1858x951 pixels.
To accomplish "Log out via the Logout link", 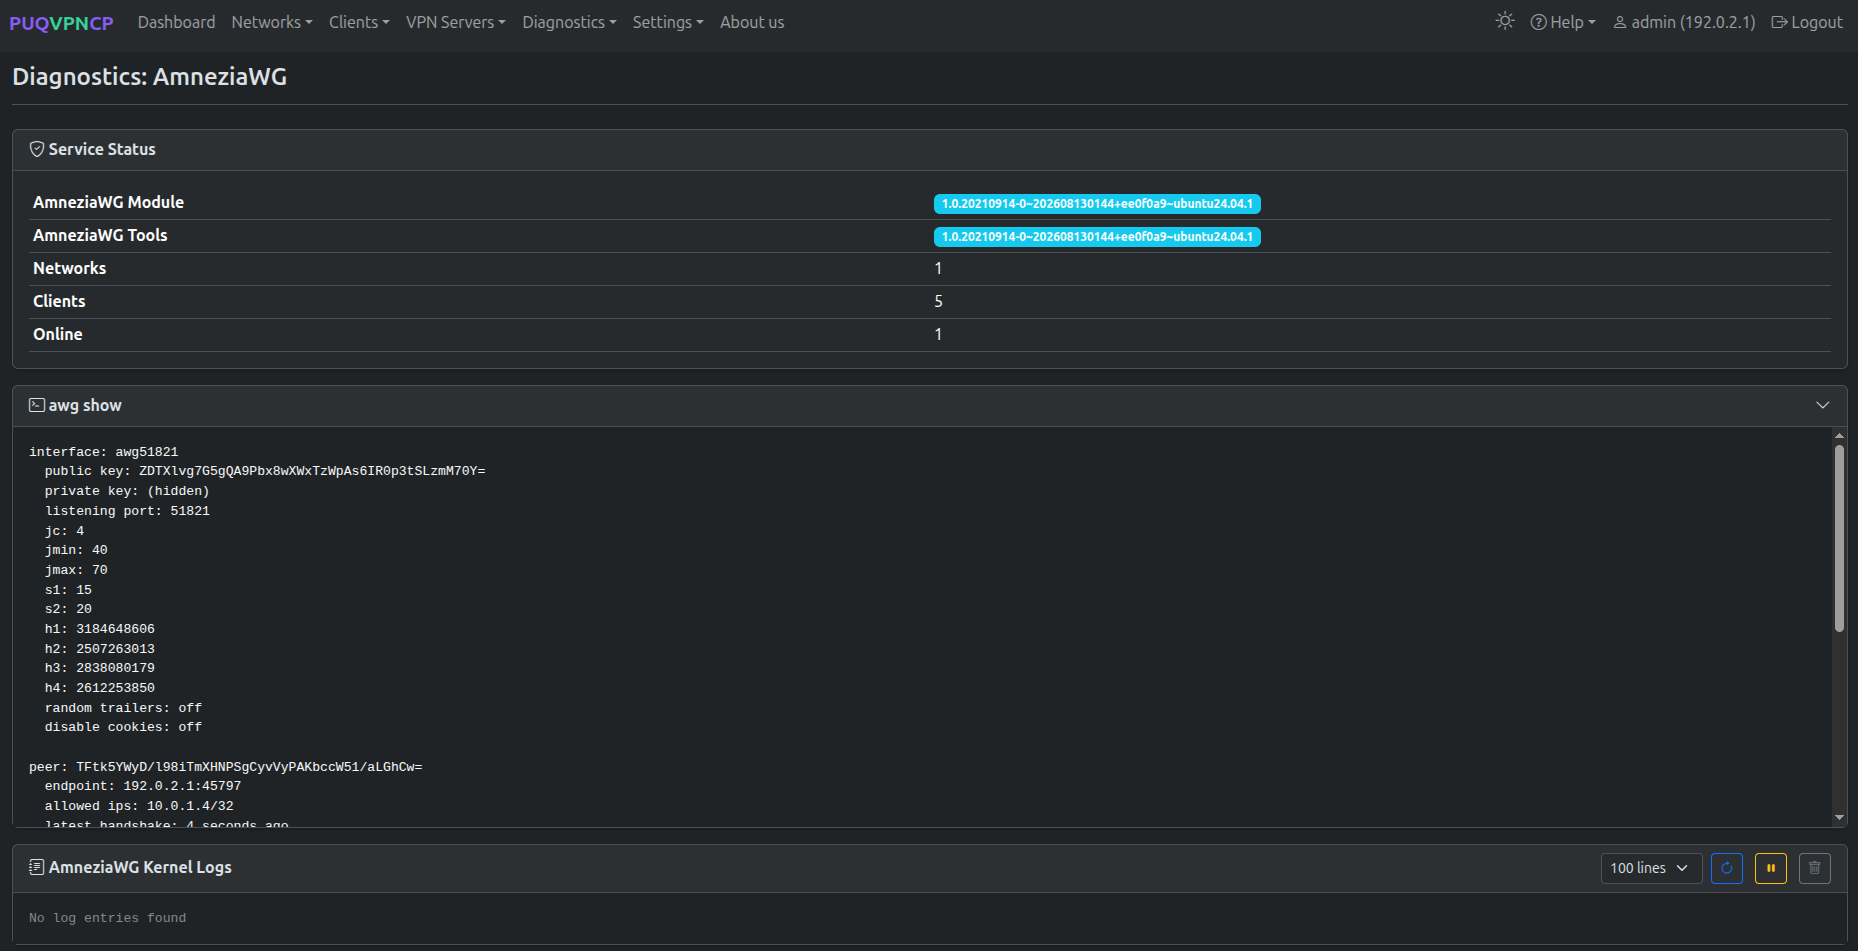I will click(x=1807, y=22).
